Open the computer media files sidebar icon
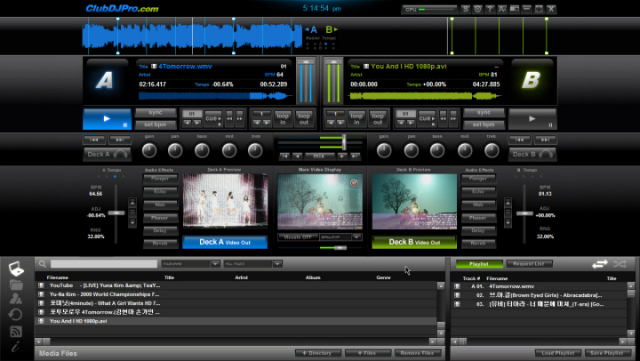Screen dimensions: 640x361 (x=16, y=269)
